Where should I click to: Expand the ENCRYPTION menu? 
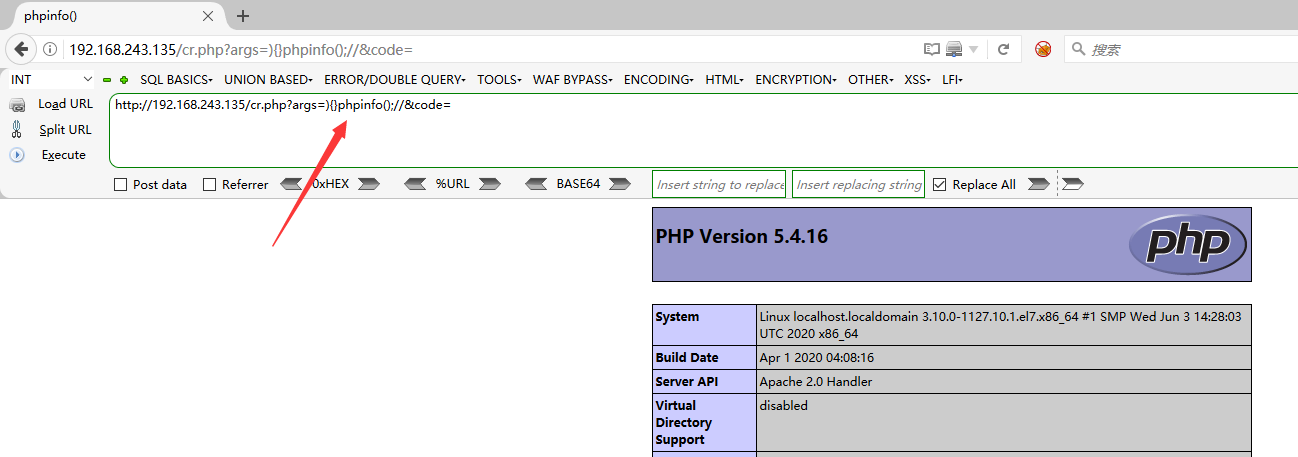tap(797, 79)
